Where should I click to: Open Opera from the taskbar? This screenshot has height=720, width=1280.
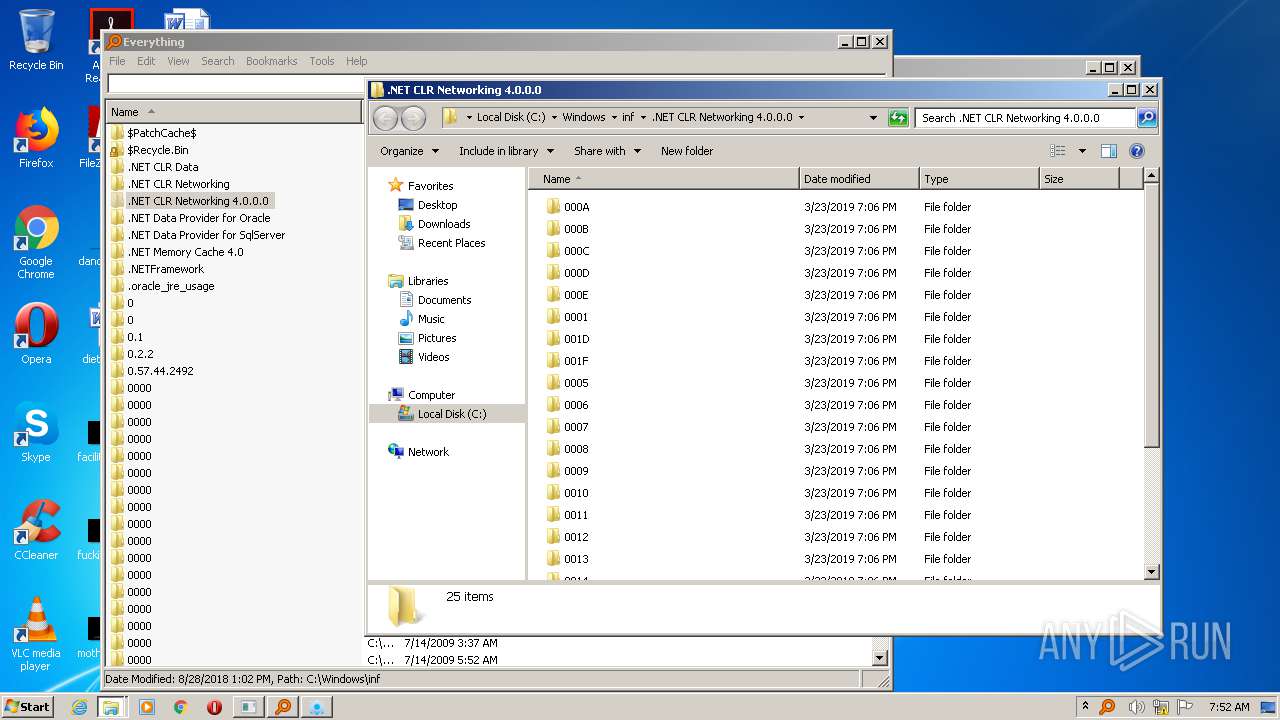[214, 707]
